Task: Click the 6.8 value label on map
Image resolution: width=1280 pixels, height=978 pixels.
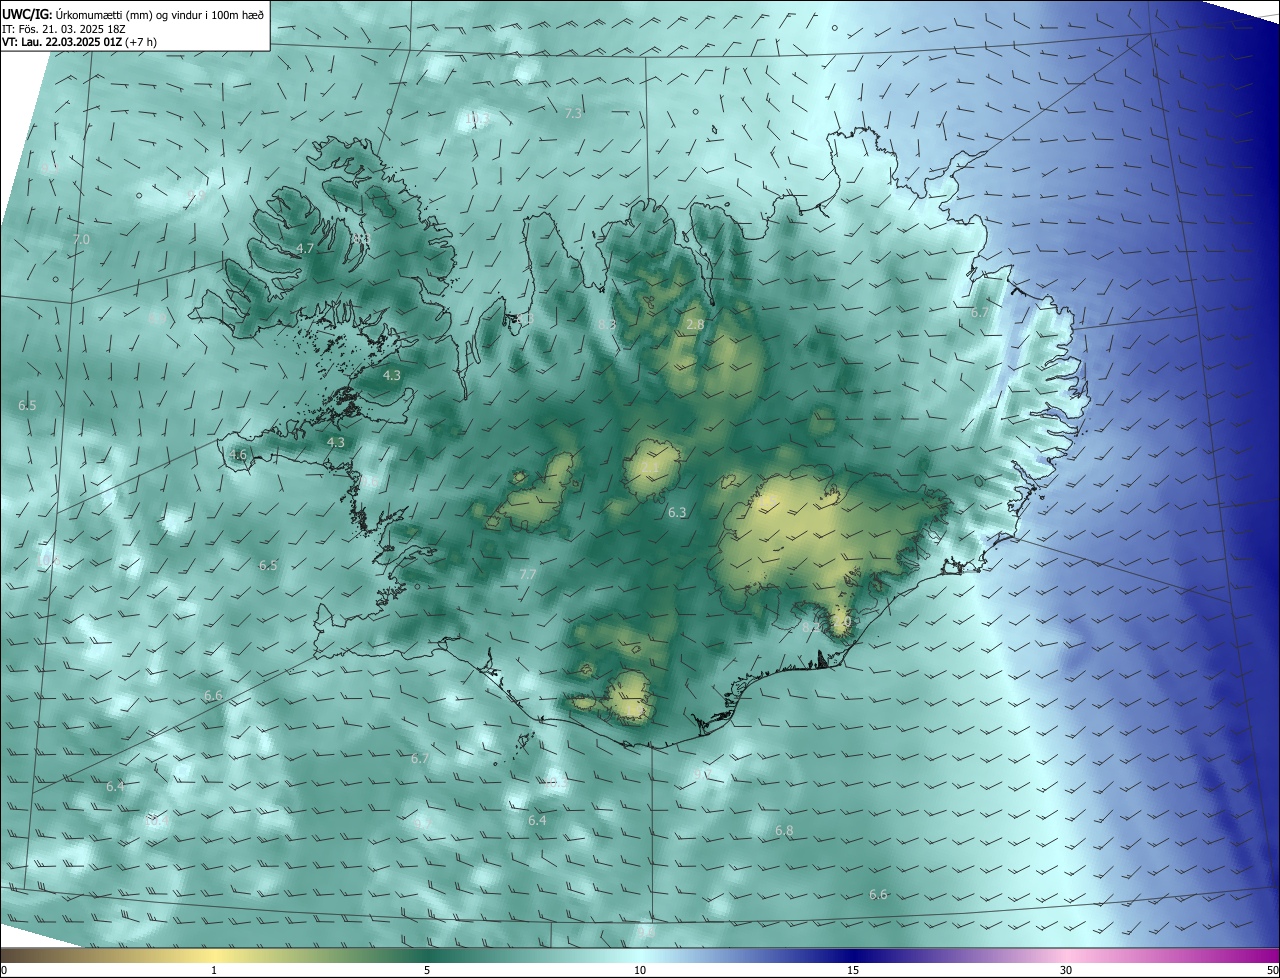Action: click(x=784, y=831)
